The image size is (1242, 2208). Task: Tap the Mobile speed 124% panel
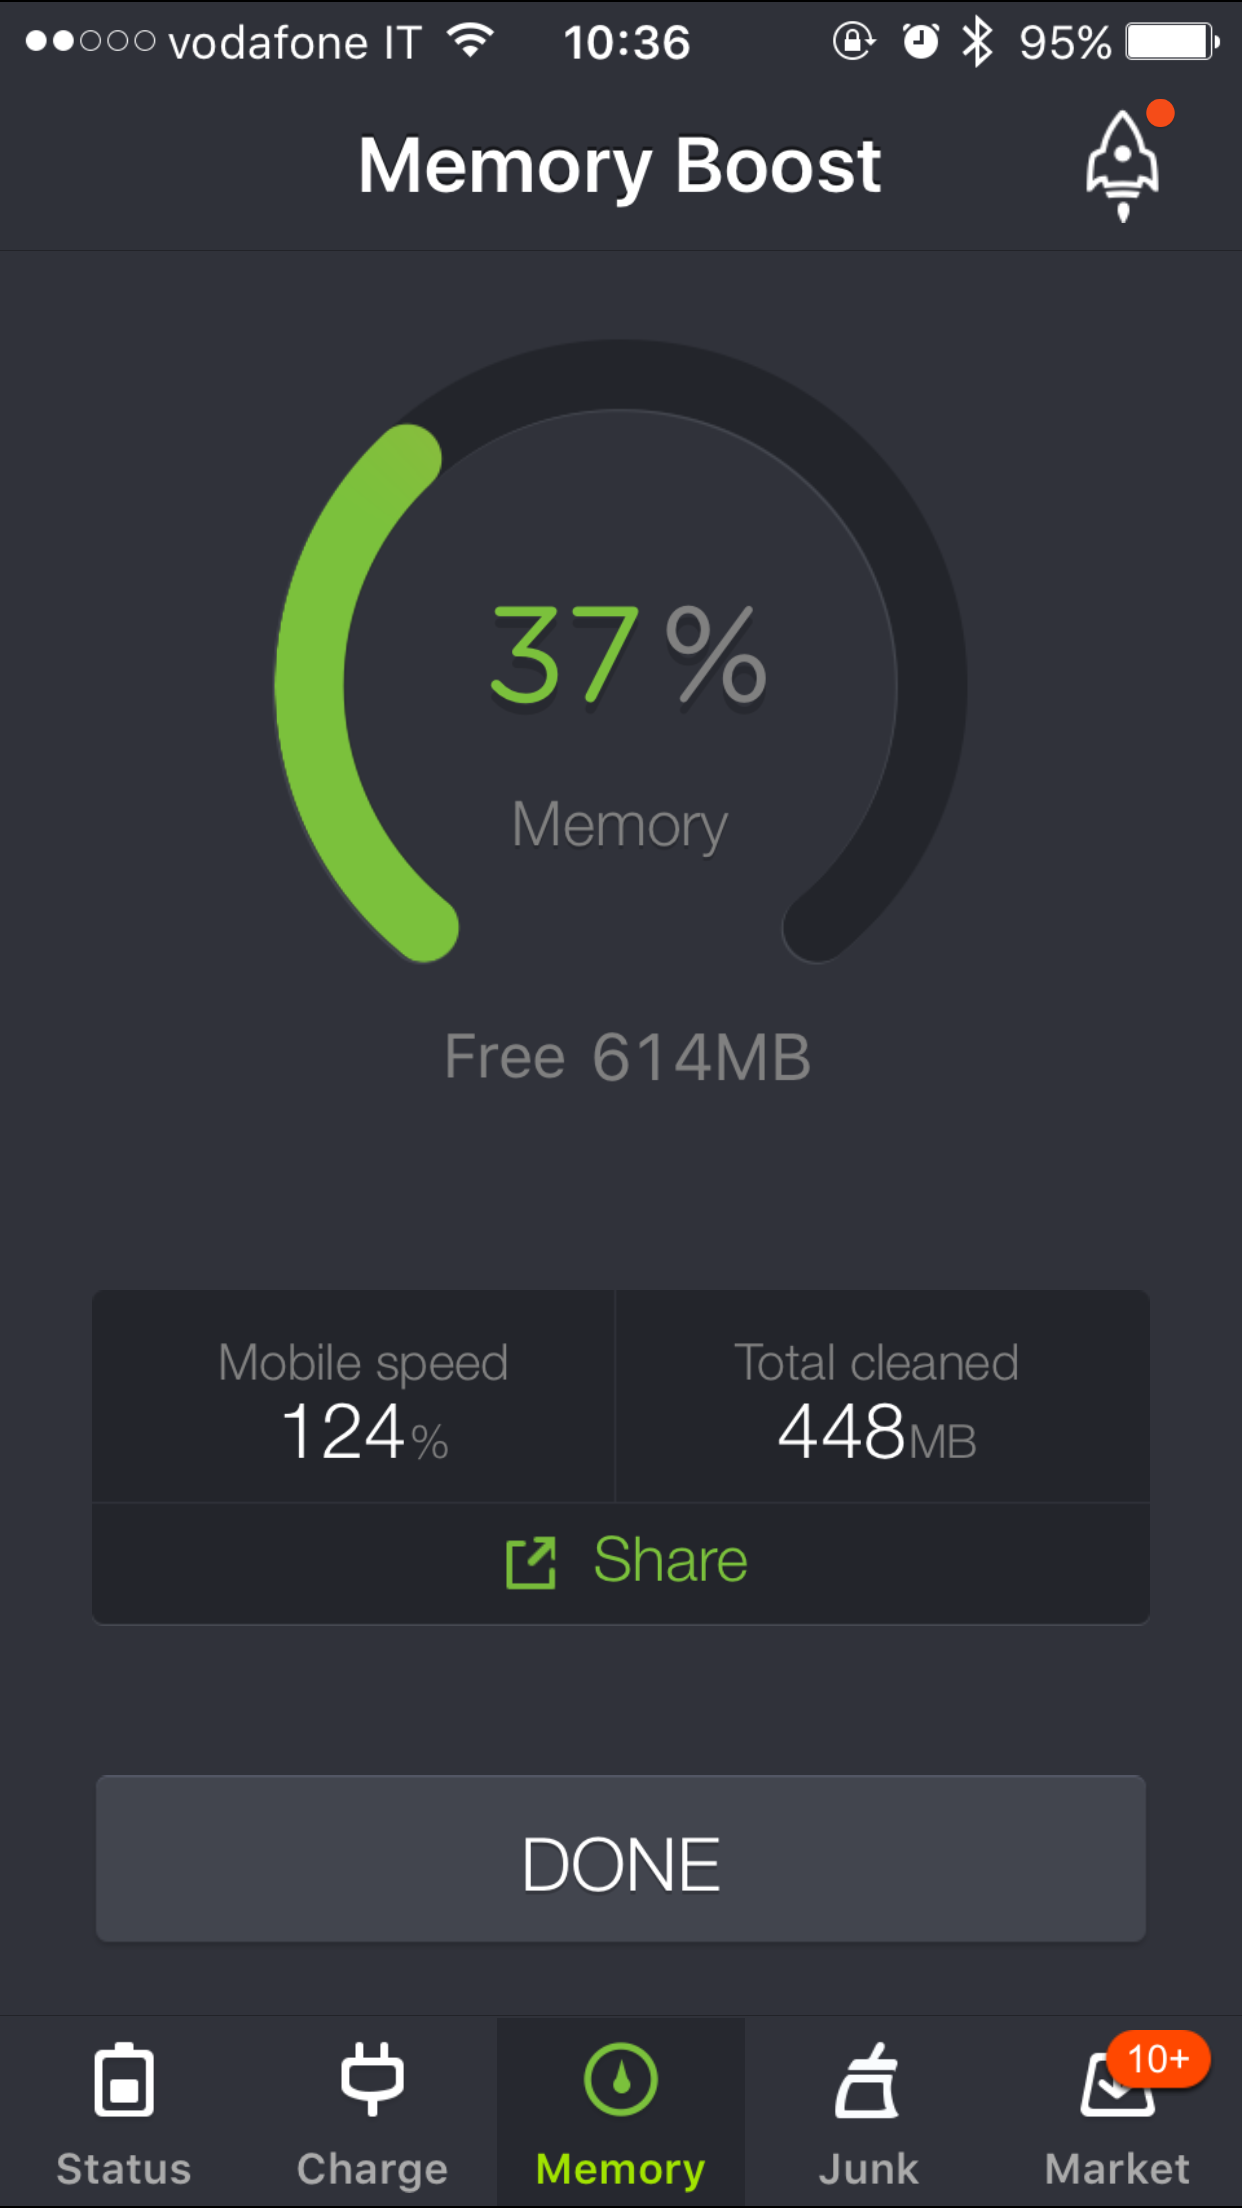coord(354,1396)
